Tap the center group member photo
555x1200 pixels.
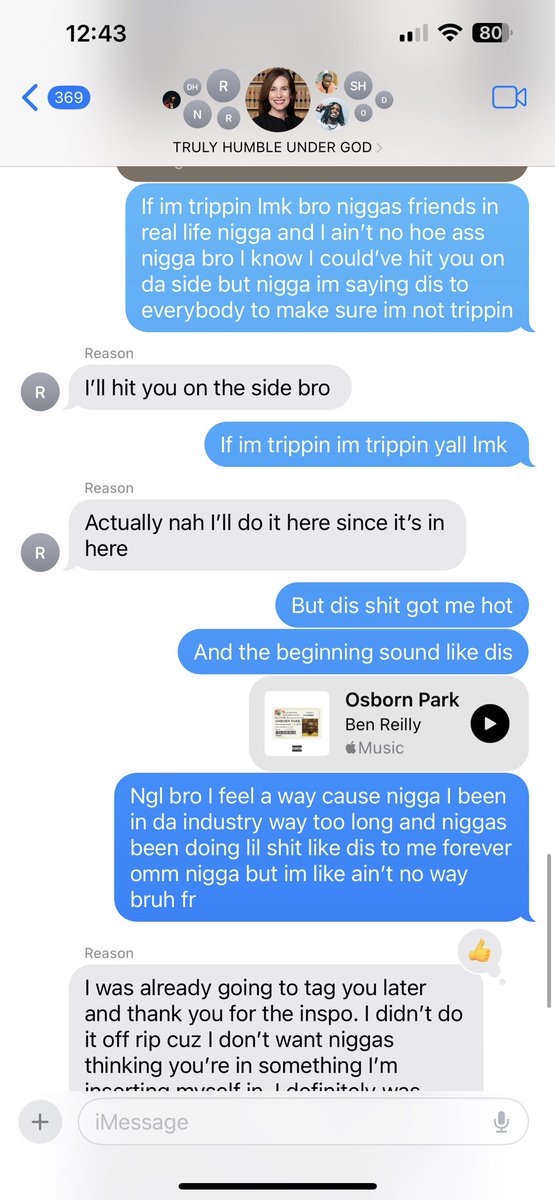click(278, 99)
